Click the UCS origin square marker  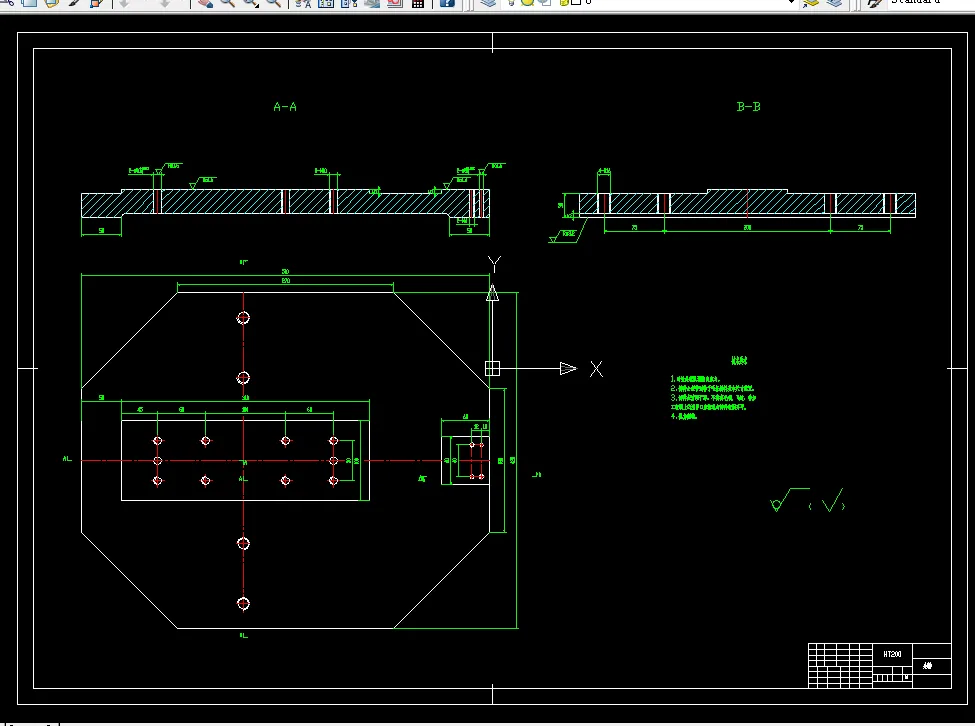pyautogui.click(x=492, y=369)
